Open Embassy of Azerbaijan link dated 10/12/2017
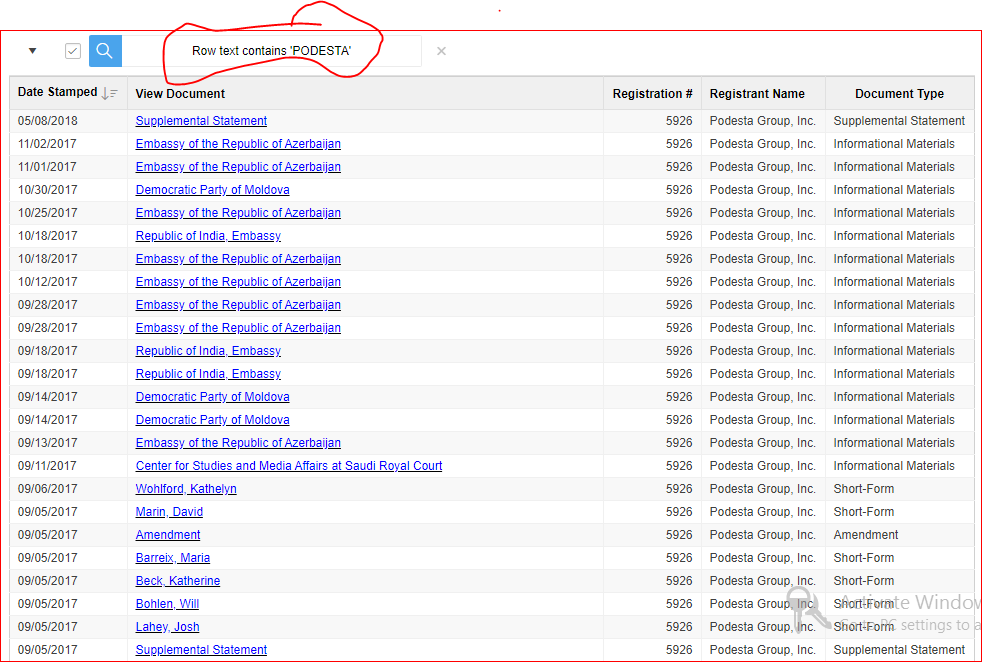 (238, 282)
